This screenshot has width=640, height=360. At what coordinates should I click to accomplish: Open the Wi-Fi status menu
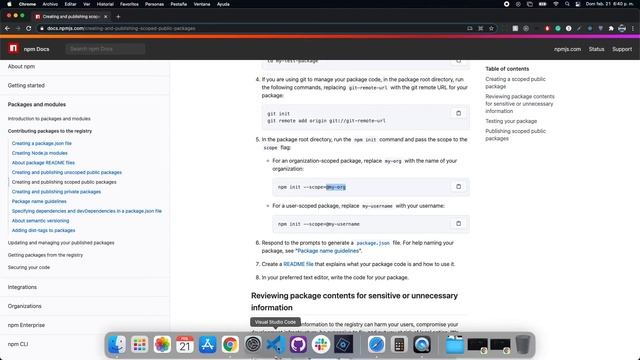coord(556,4)
